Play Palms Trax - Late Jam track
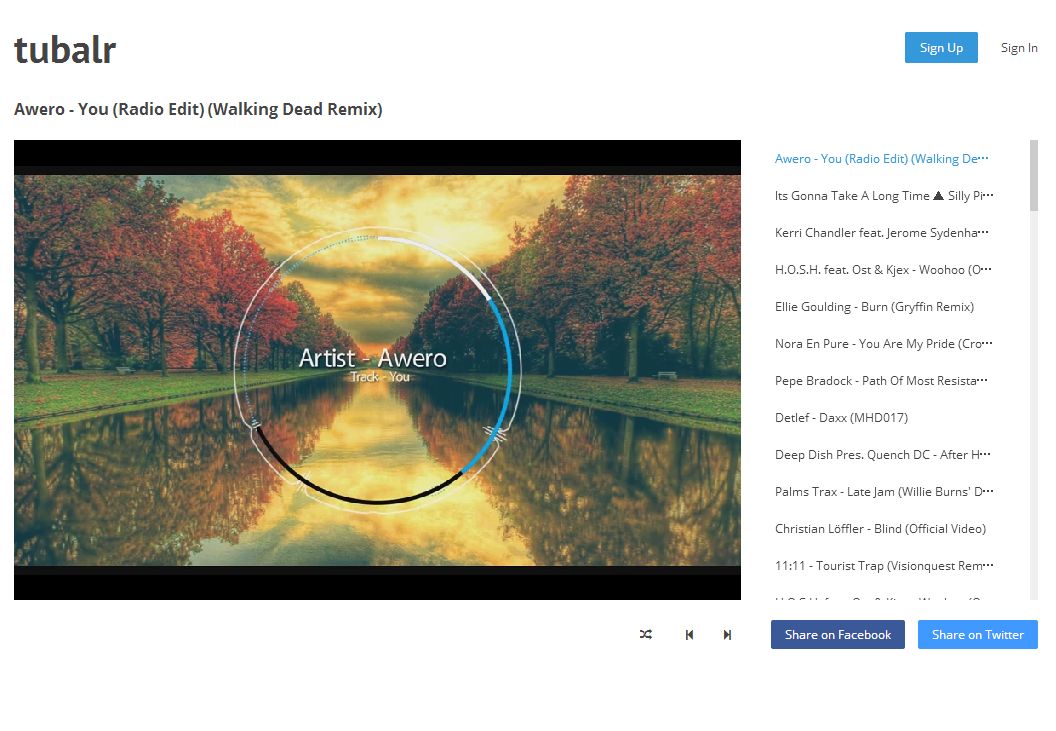 [x=884, y=492]
